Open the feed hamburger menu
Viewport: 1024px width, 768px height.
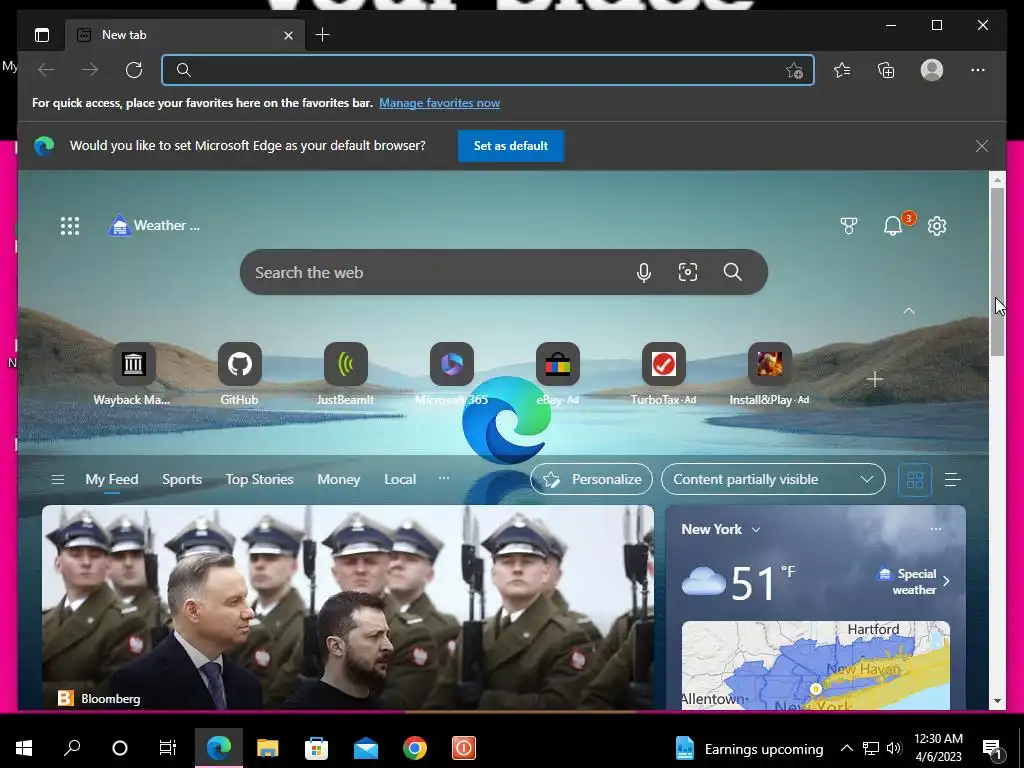57,480
